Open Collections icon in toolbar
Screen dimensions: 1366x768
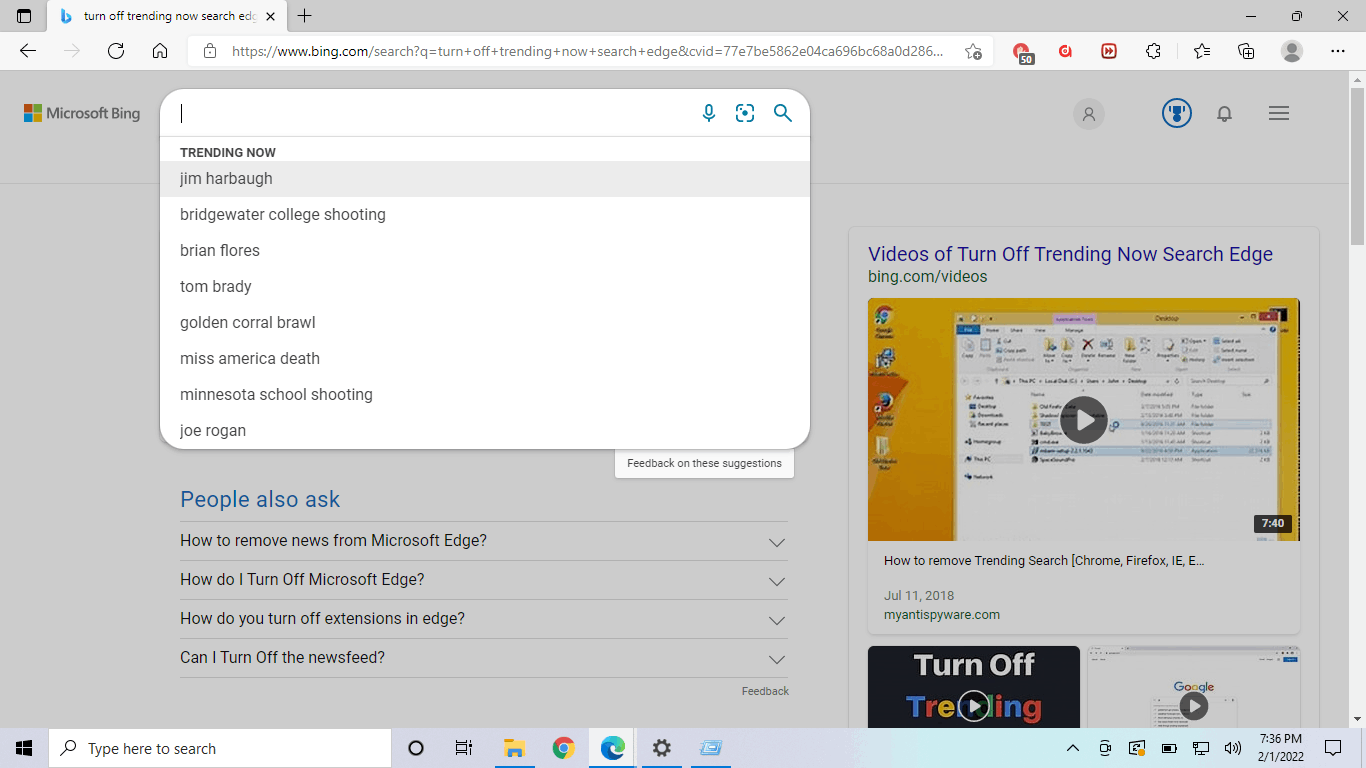tap(1246, 51)
